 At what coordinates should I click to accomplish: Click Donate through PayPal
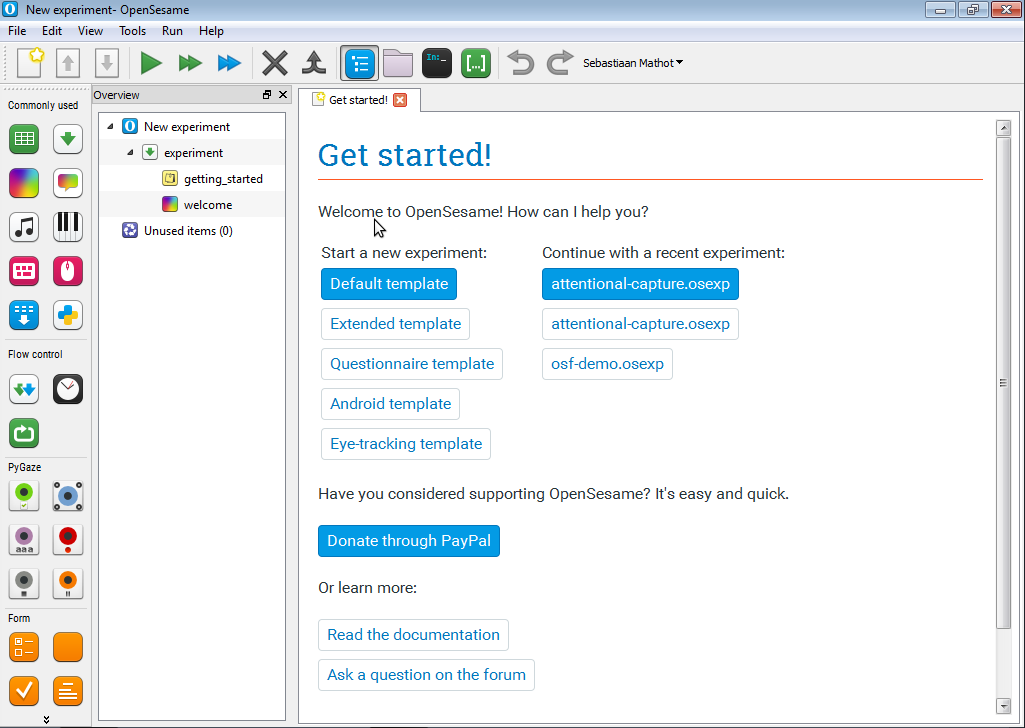pyautogui.click(x=409, y=541)
